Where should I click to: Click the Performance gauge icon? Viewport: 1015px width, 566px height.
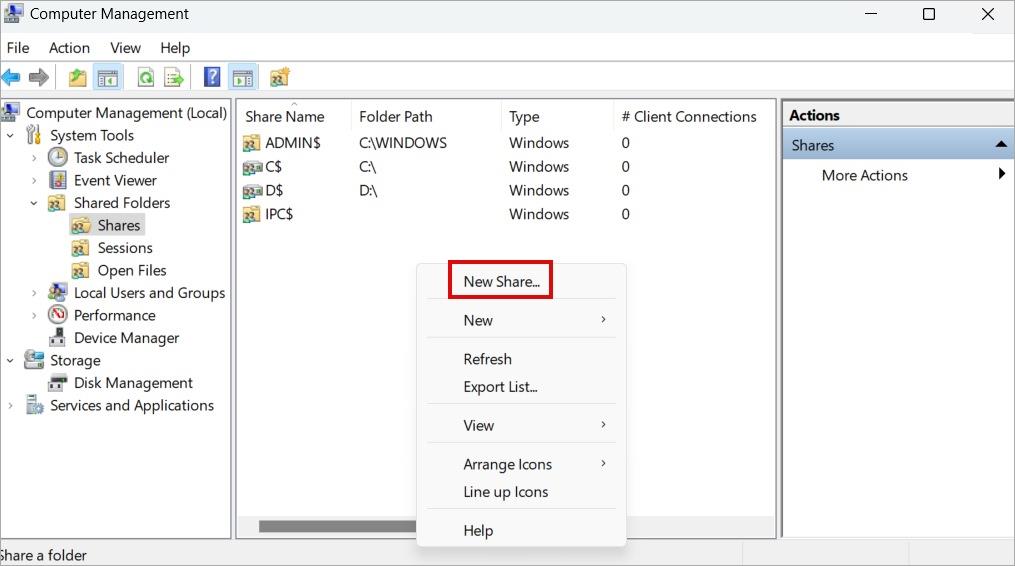58,315
